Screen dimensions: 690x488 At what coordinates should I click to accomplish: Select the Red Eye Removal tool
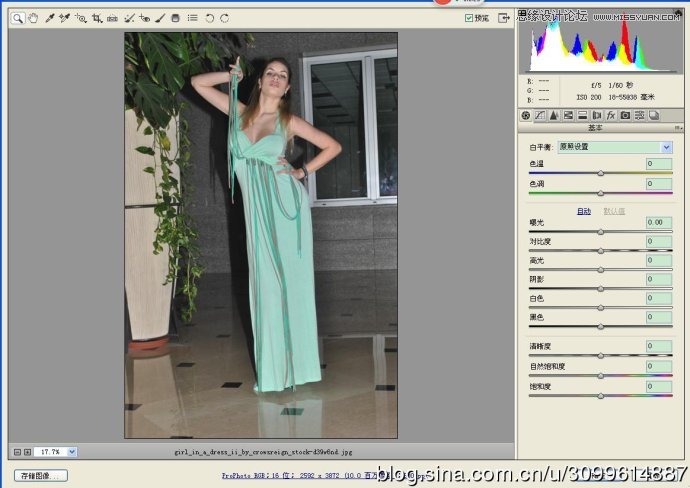point(144,18)
